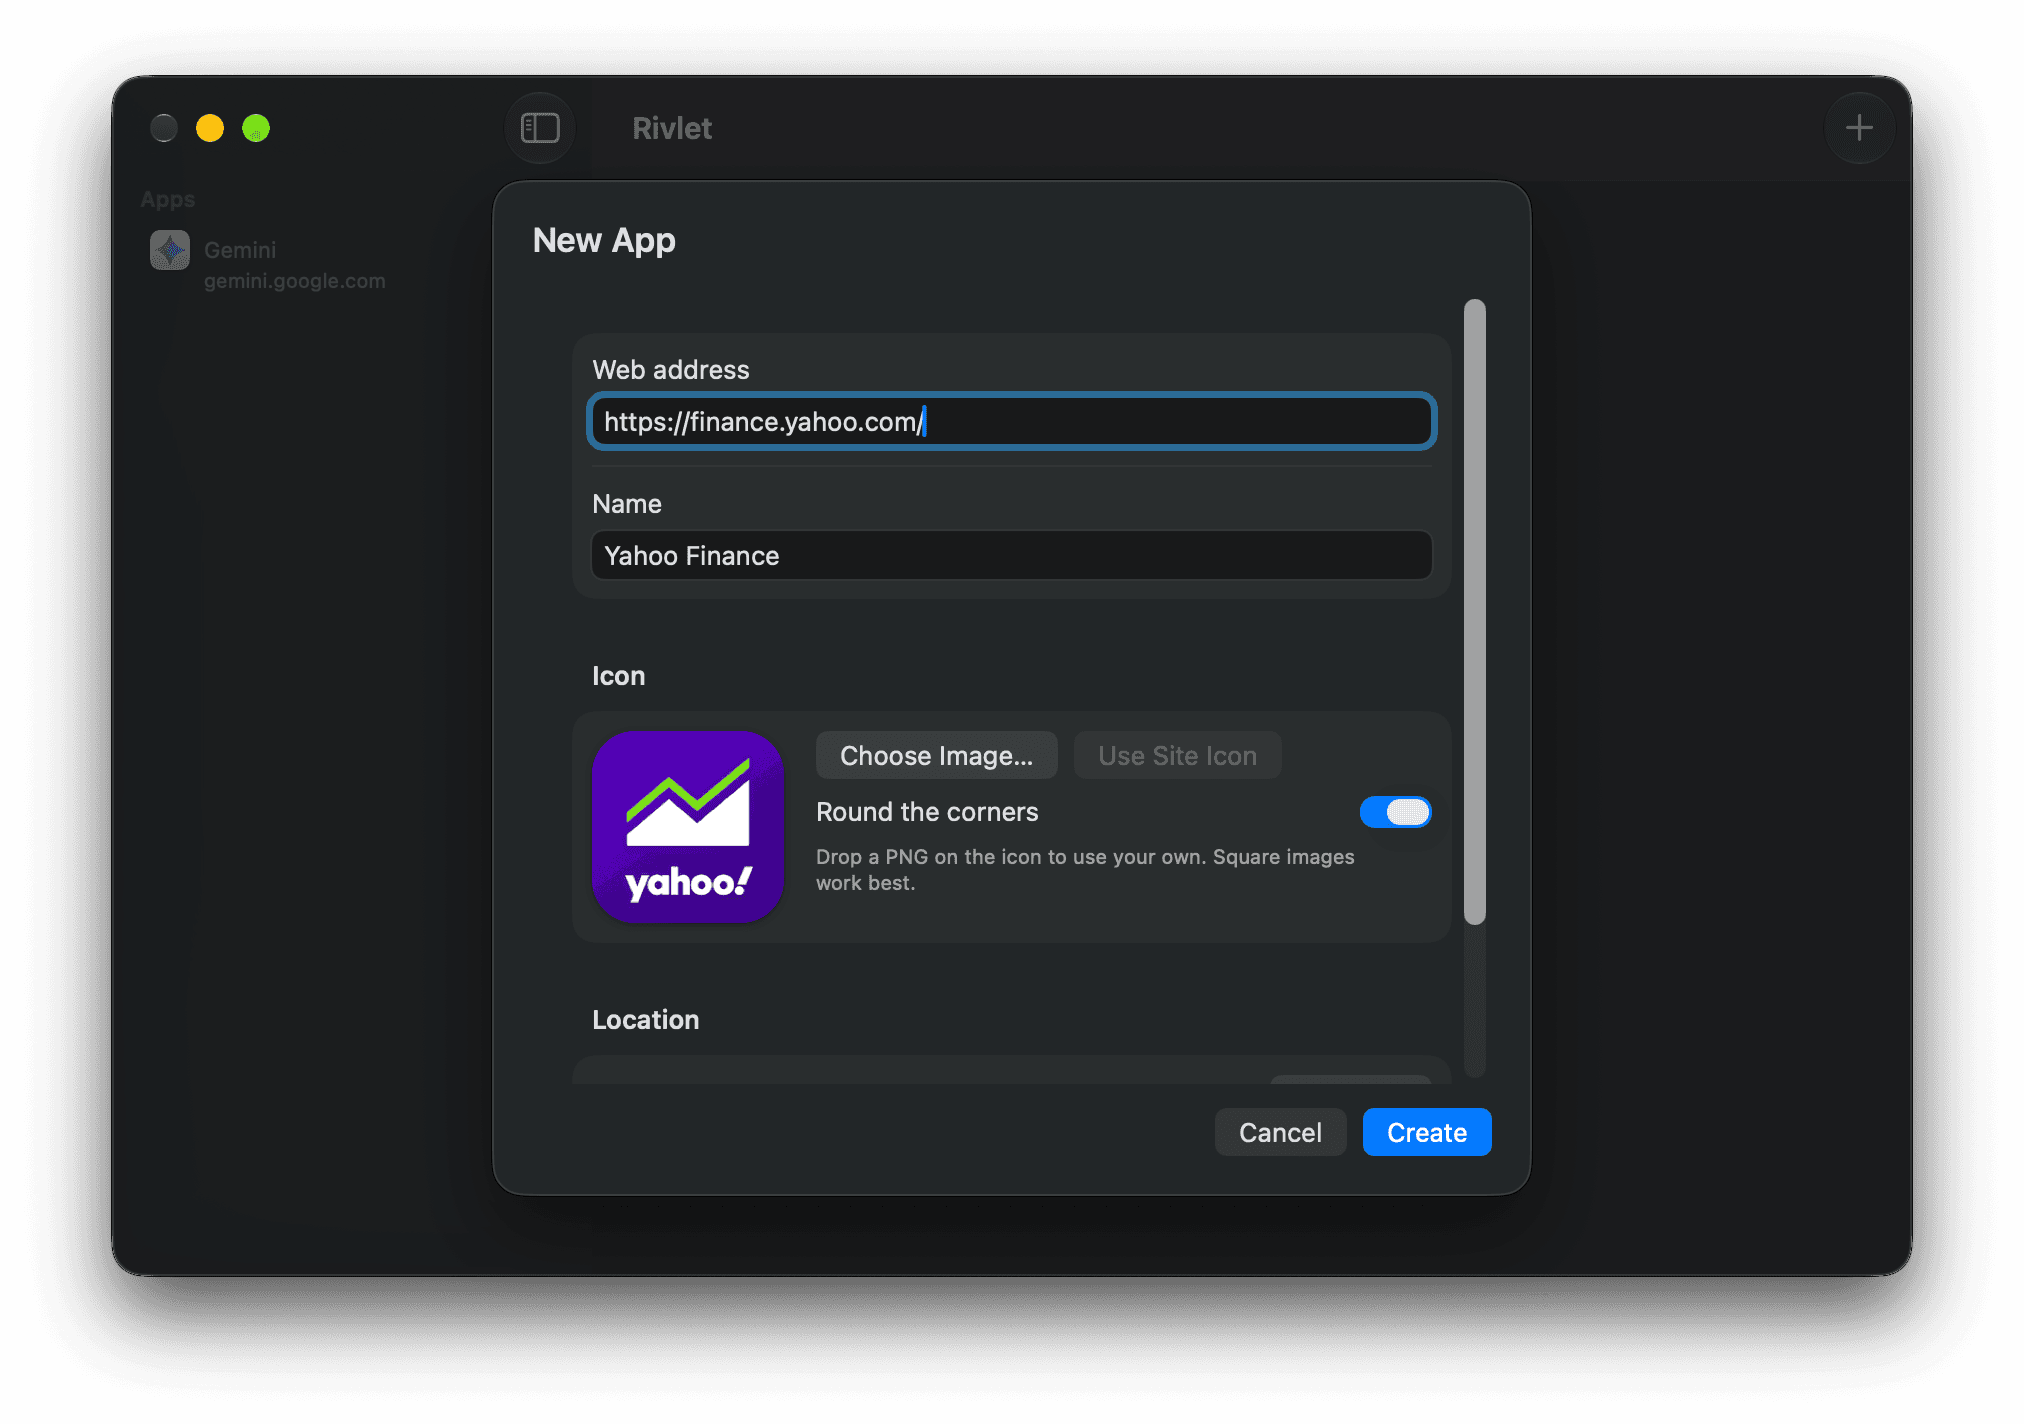This screenshot has width=2024, height=1424.
Task: Click the green zoom window button
Action: pos(256,128)
